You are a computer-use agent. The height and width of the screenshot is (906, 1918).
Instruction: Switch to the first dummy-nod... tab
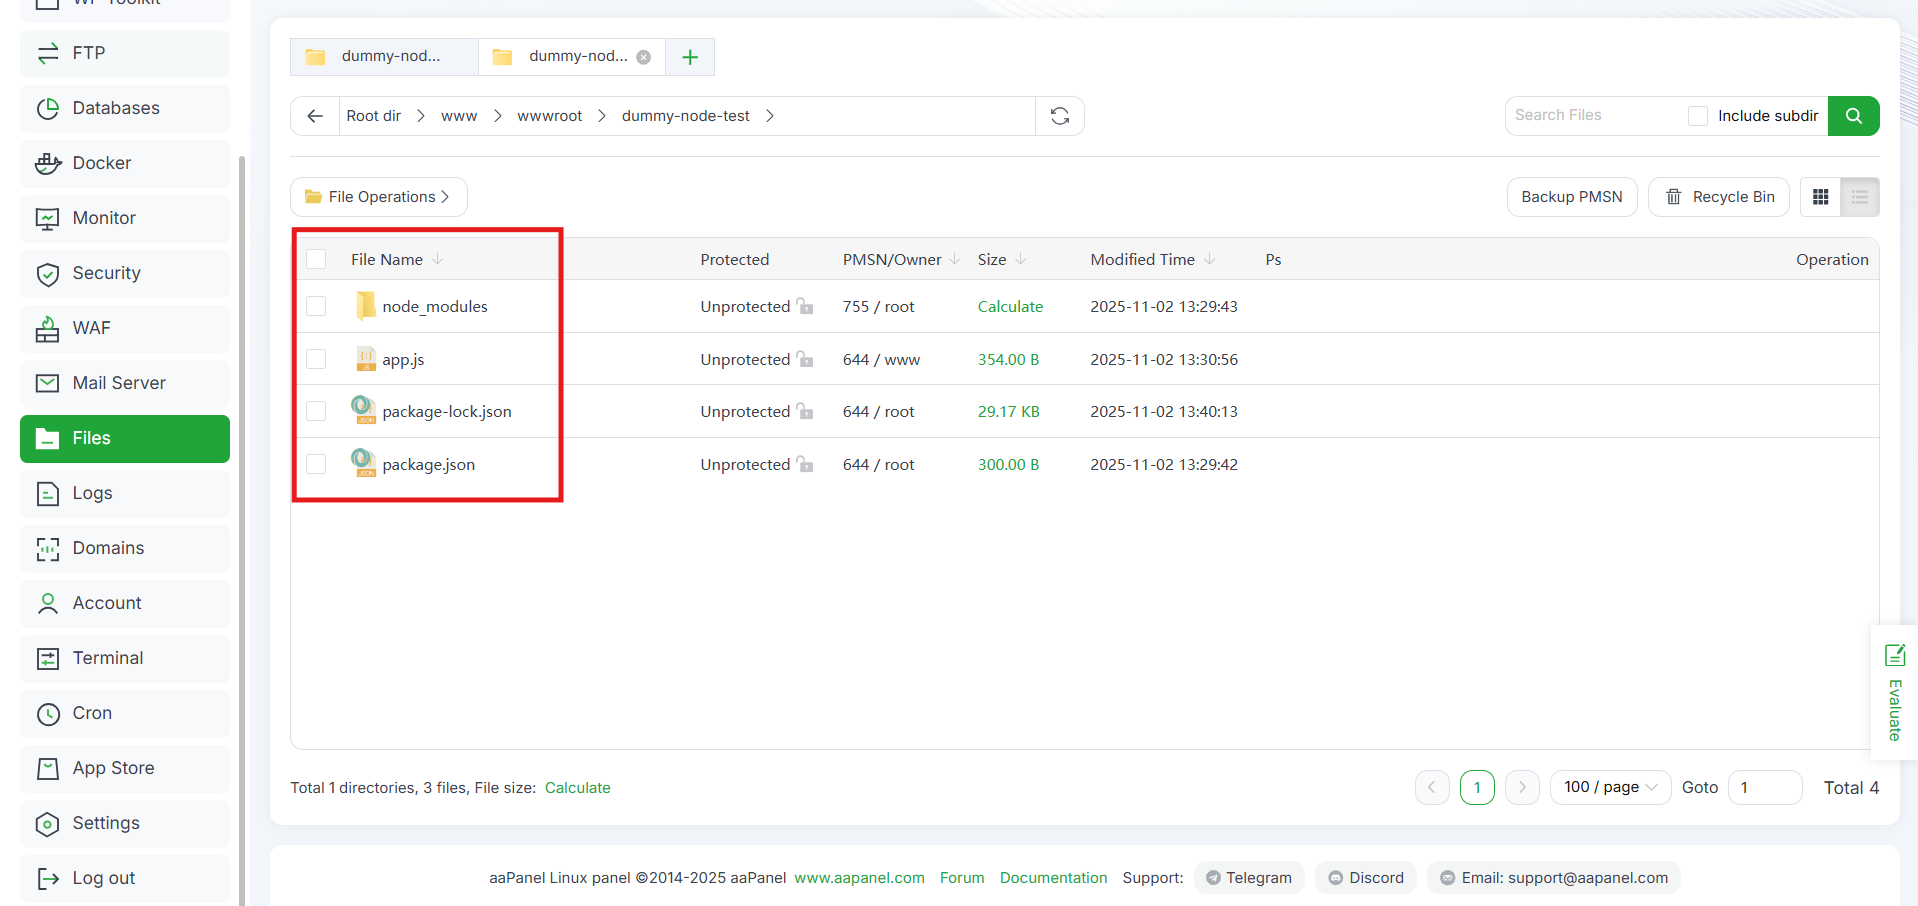click(384, 57)
